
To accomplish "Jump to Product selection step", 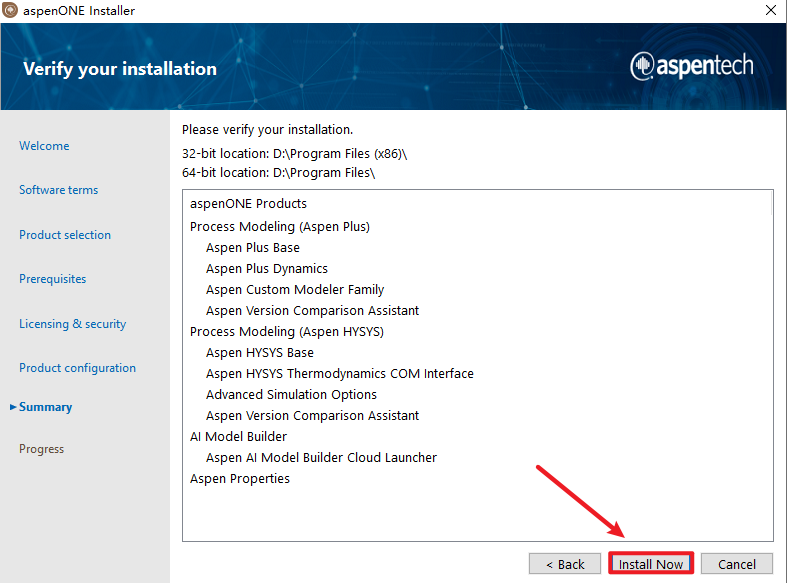I will coord(65,235).
